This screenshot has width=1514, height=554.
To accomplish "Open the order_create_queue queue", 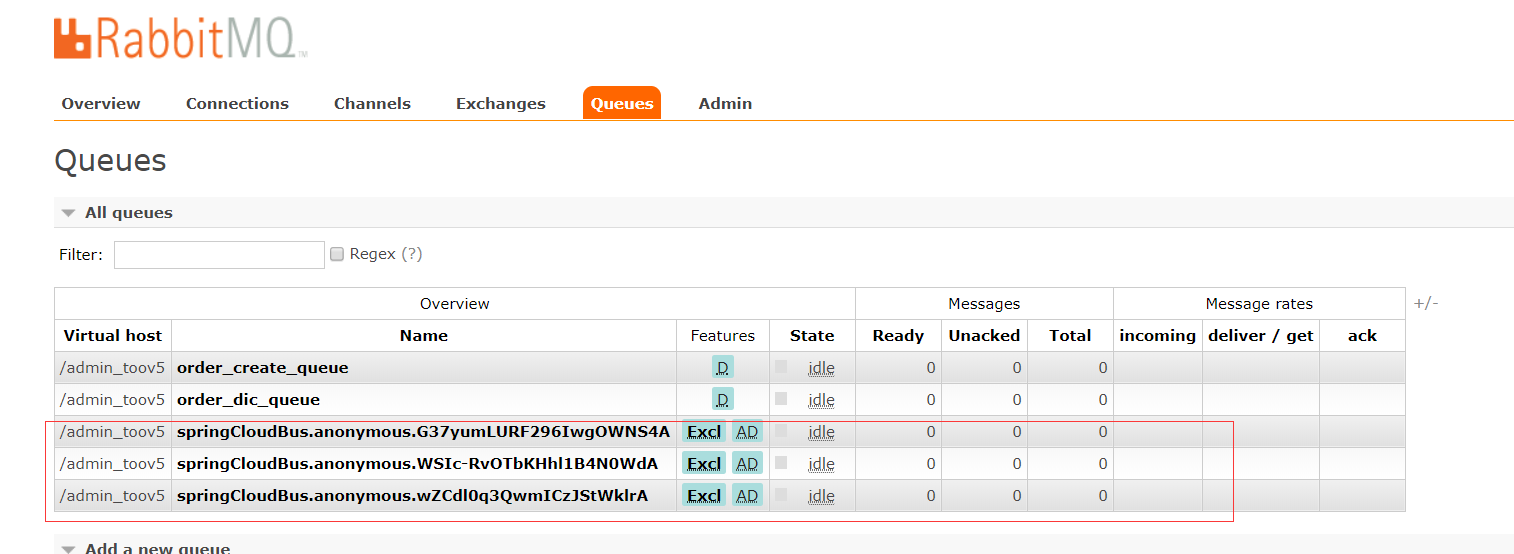I will pyautogui.click(x=263, y=368).
